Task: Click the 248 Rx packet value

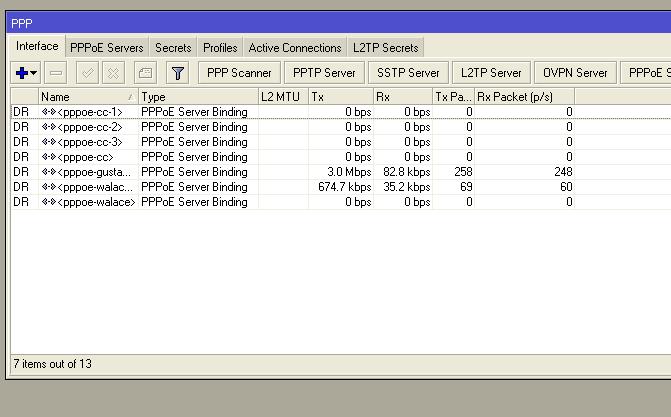Action: 563,172
